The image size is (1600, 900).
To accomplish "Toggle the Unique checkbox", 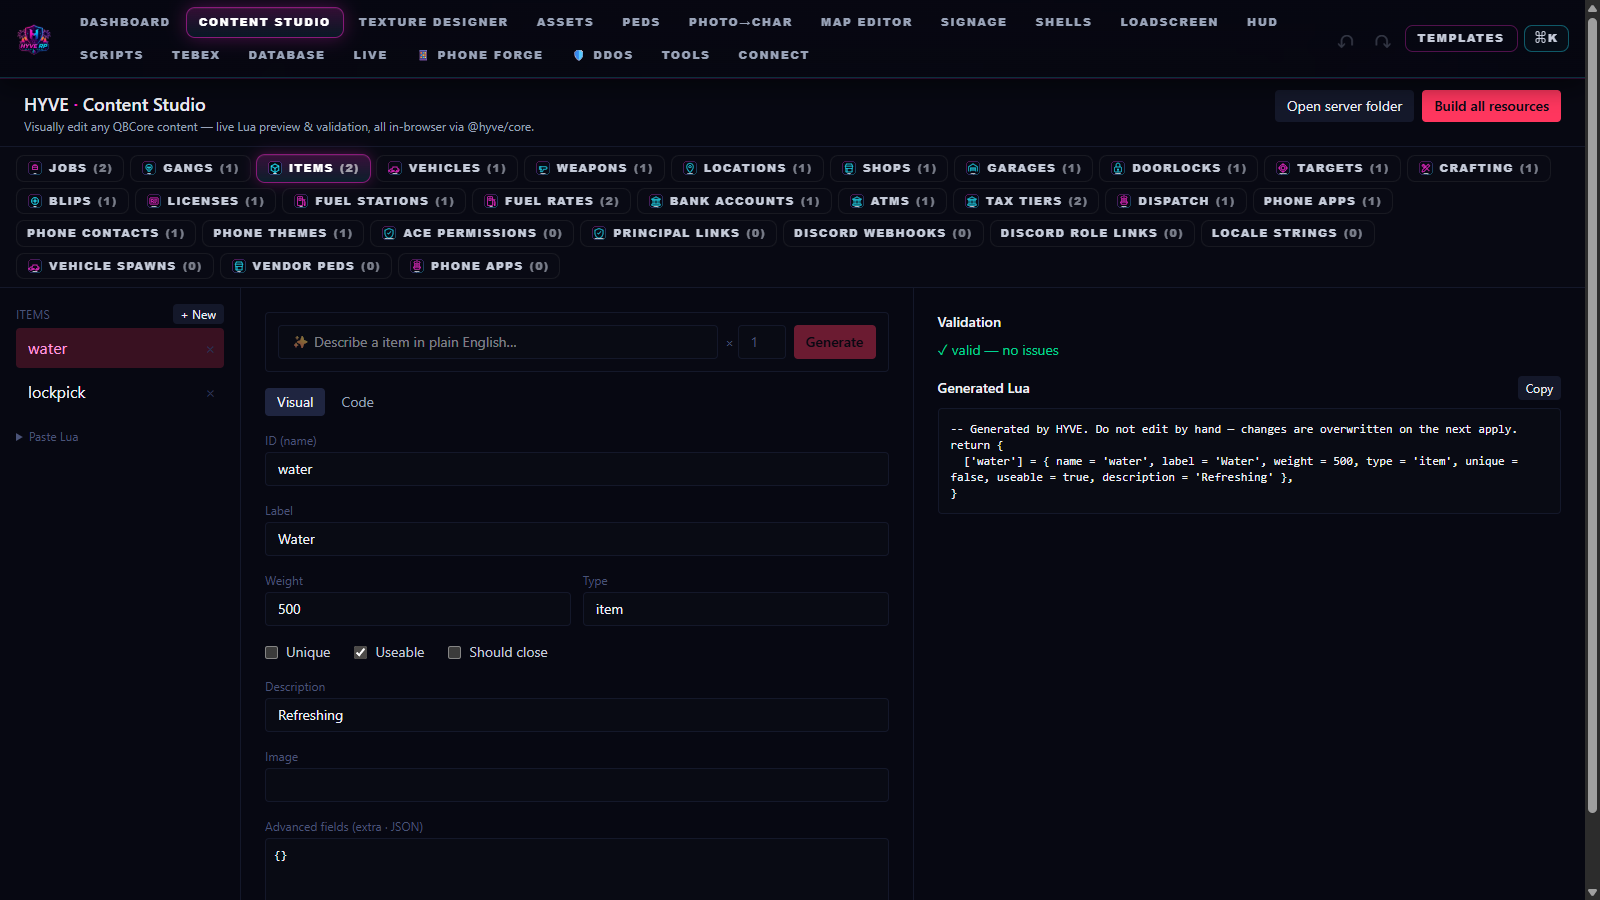I will tap(271, 652).
